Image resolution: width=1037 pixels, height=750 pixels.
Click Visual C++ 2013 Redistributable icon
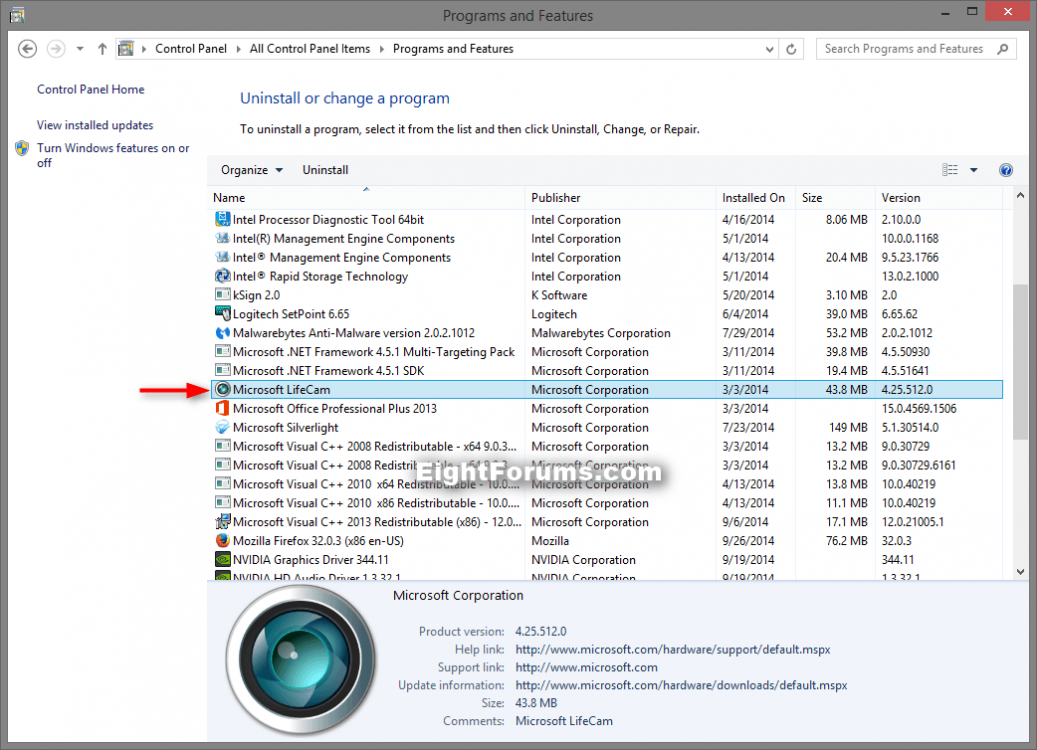[223, 522]
